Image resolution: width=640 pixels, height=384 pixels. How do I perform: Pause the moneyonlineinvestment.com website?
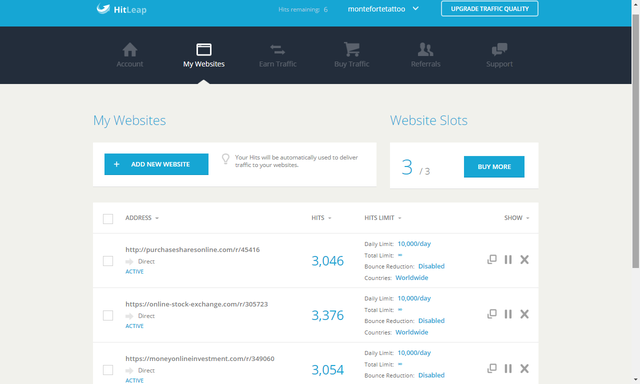point(508,368)
